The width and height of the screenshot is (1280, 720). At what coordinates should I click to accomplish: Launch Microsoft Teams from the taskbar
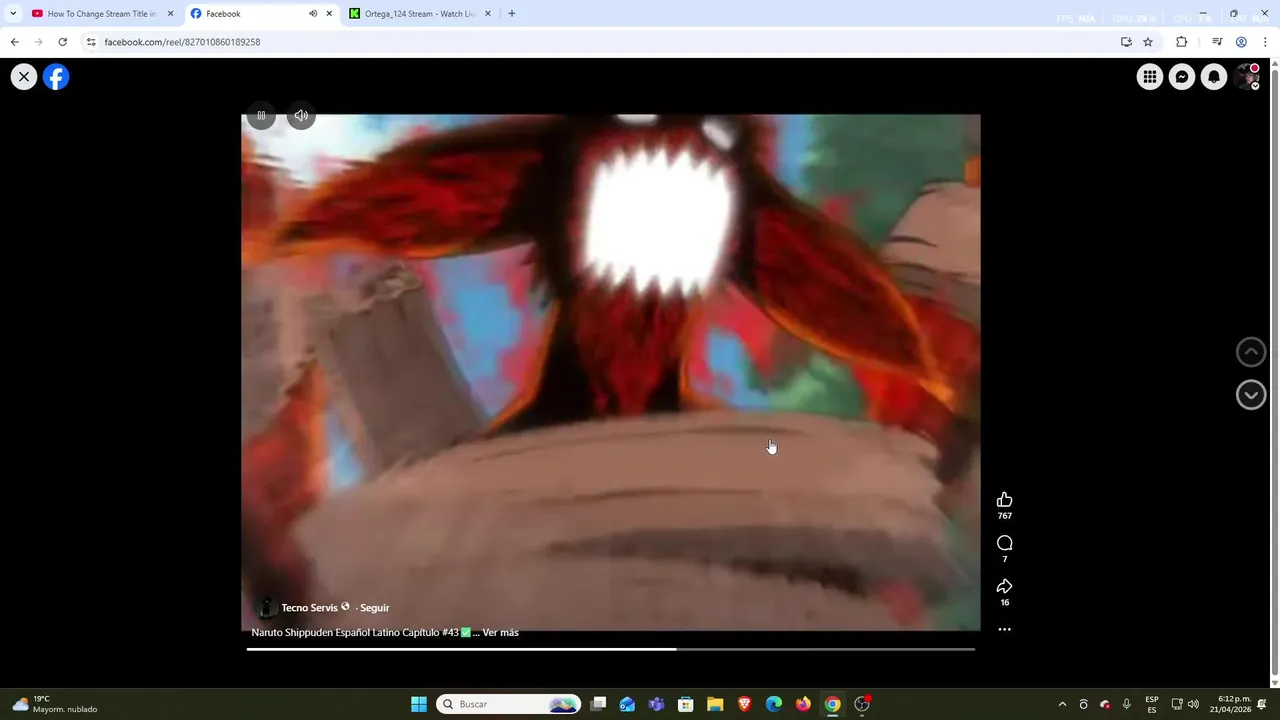click(x=656, y=704)
